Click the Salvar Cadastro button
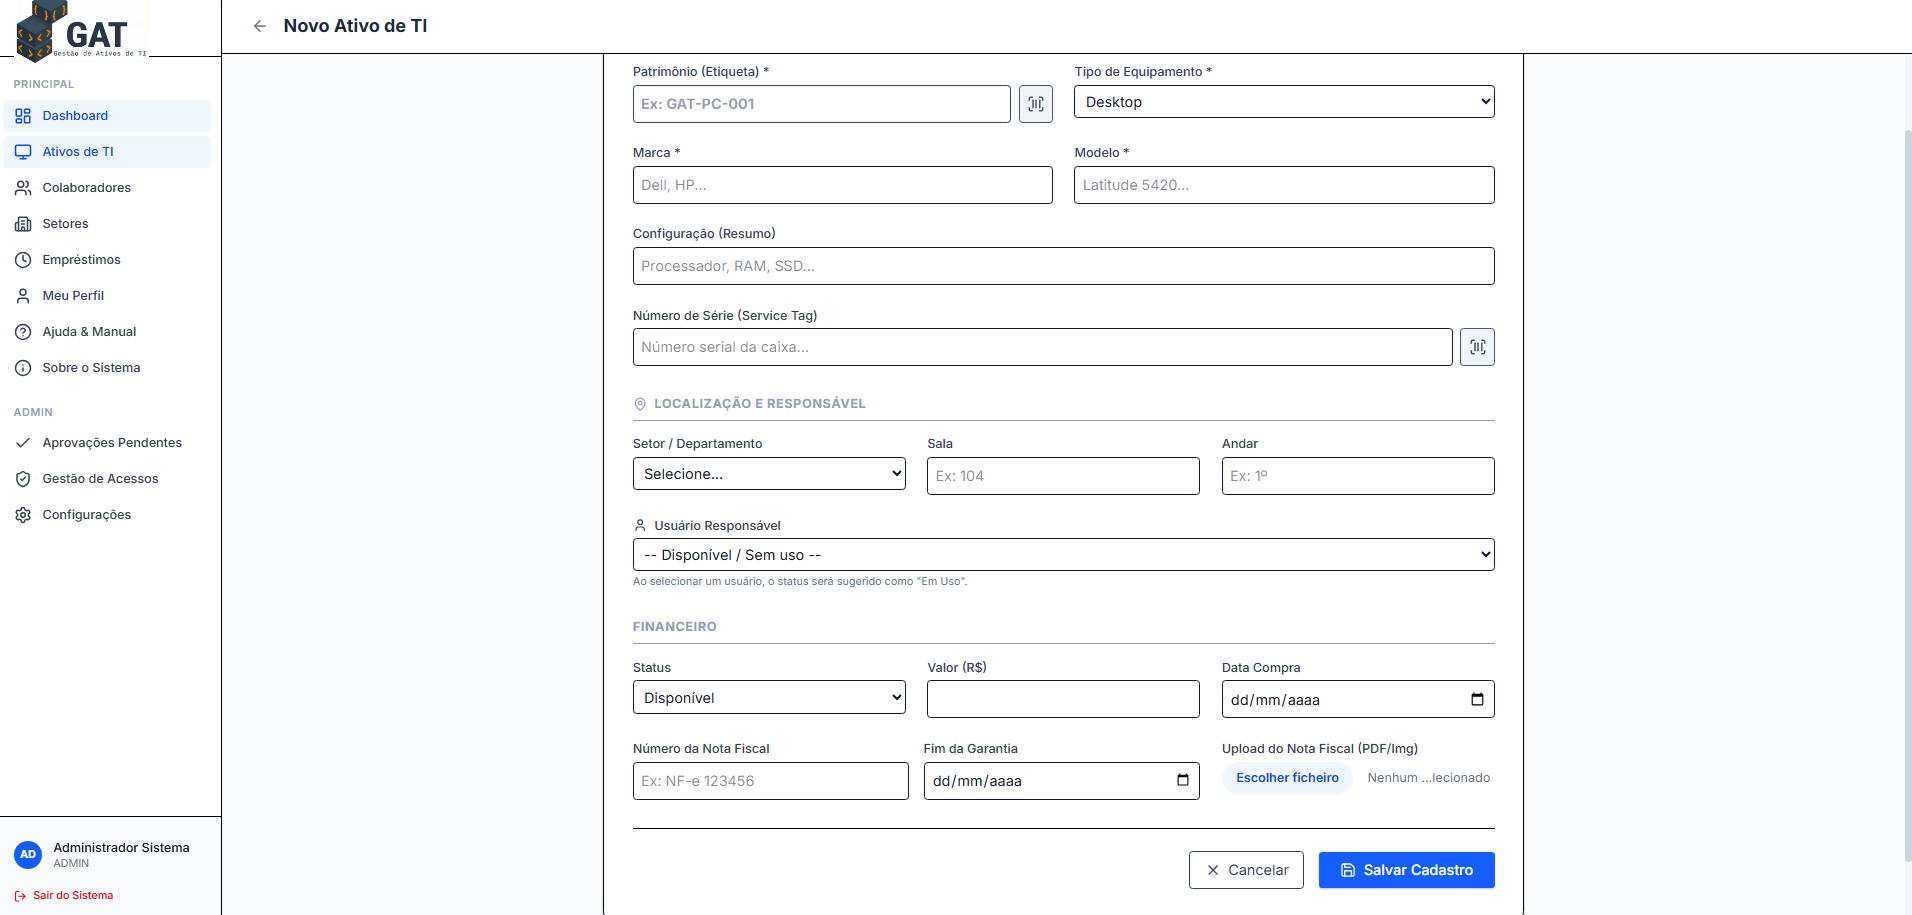Screen dimensions: 1912x915 point(1406,870)
